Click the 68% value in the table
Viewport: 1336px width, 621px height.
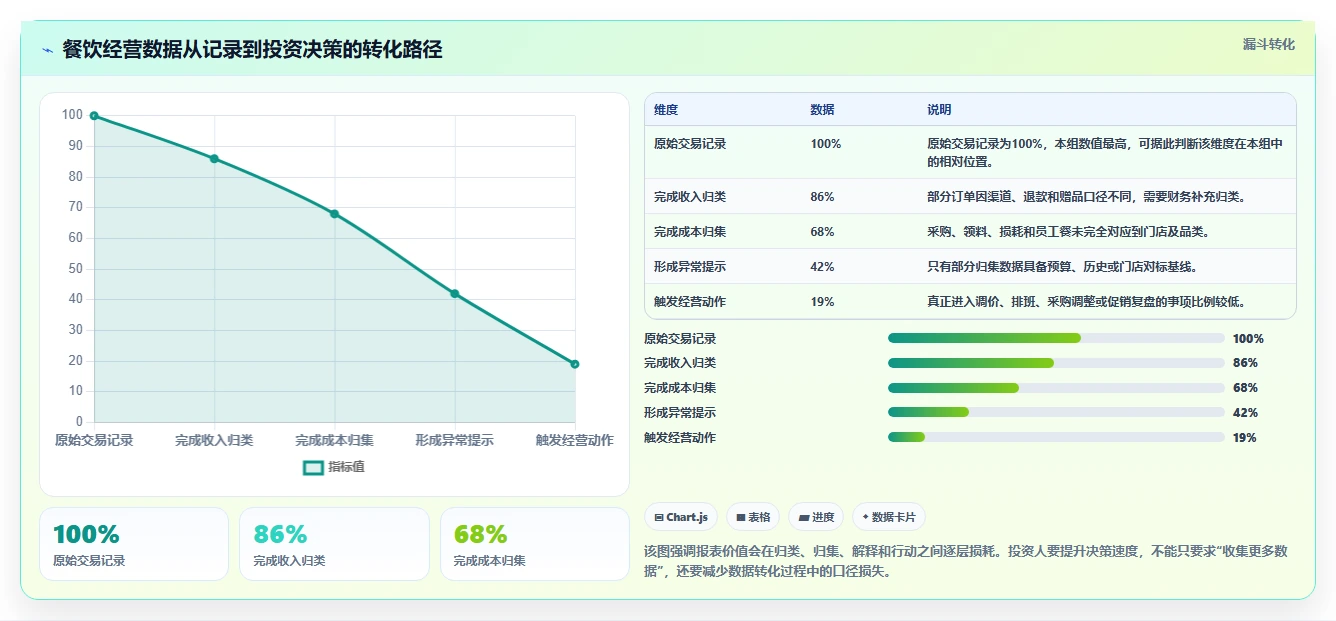[x=822, y=232]
